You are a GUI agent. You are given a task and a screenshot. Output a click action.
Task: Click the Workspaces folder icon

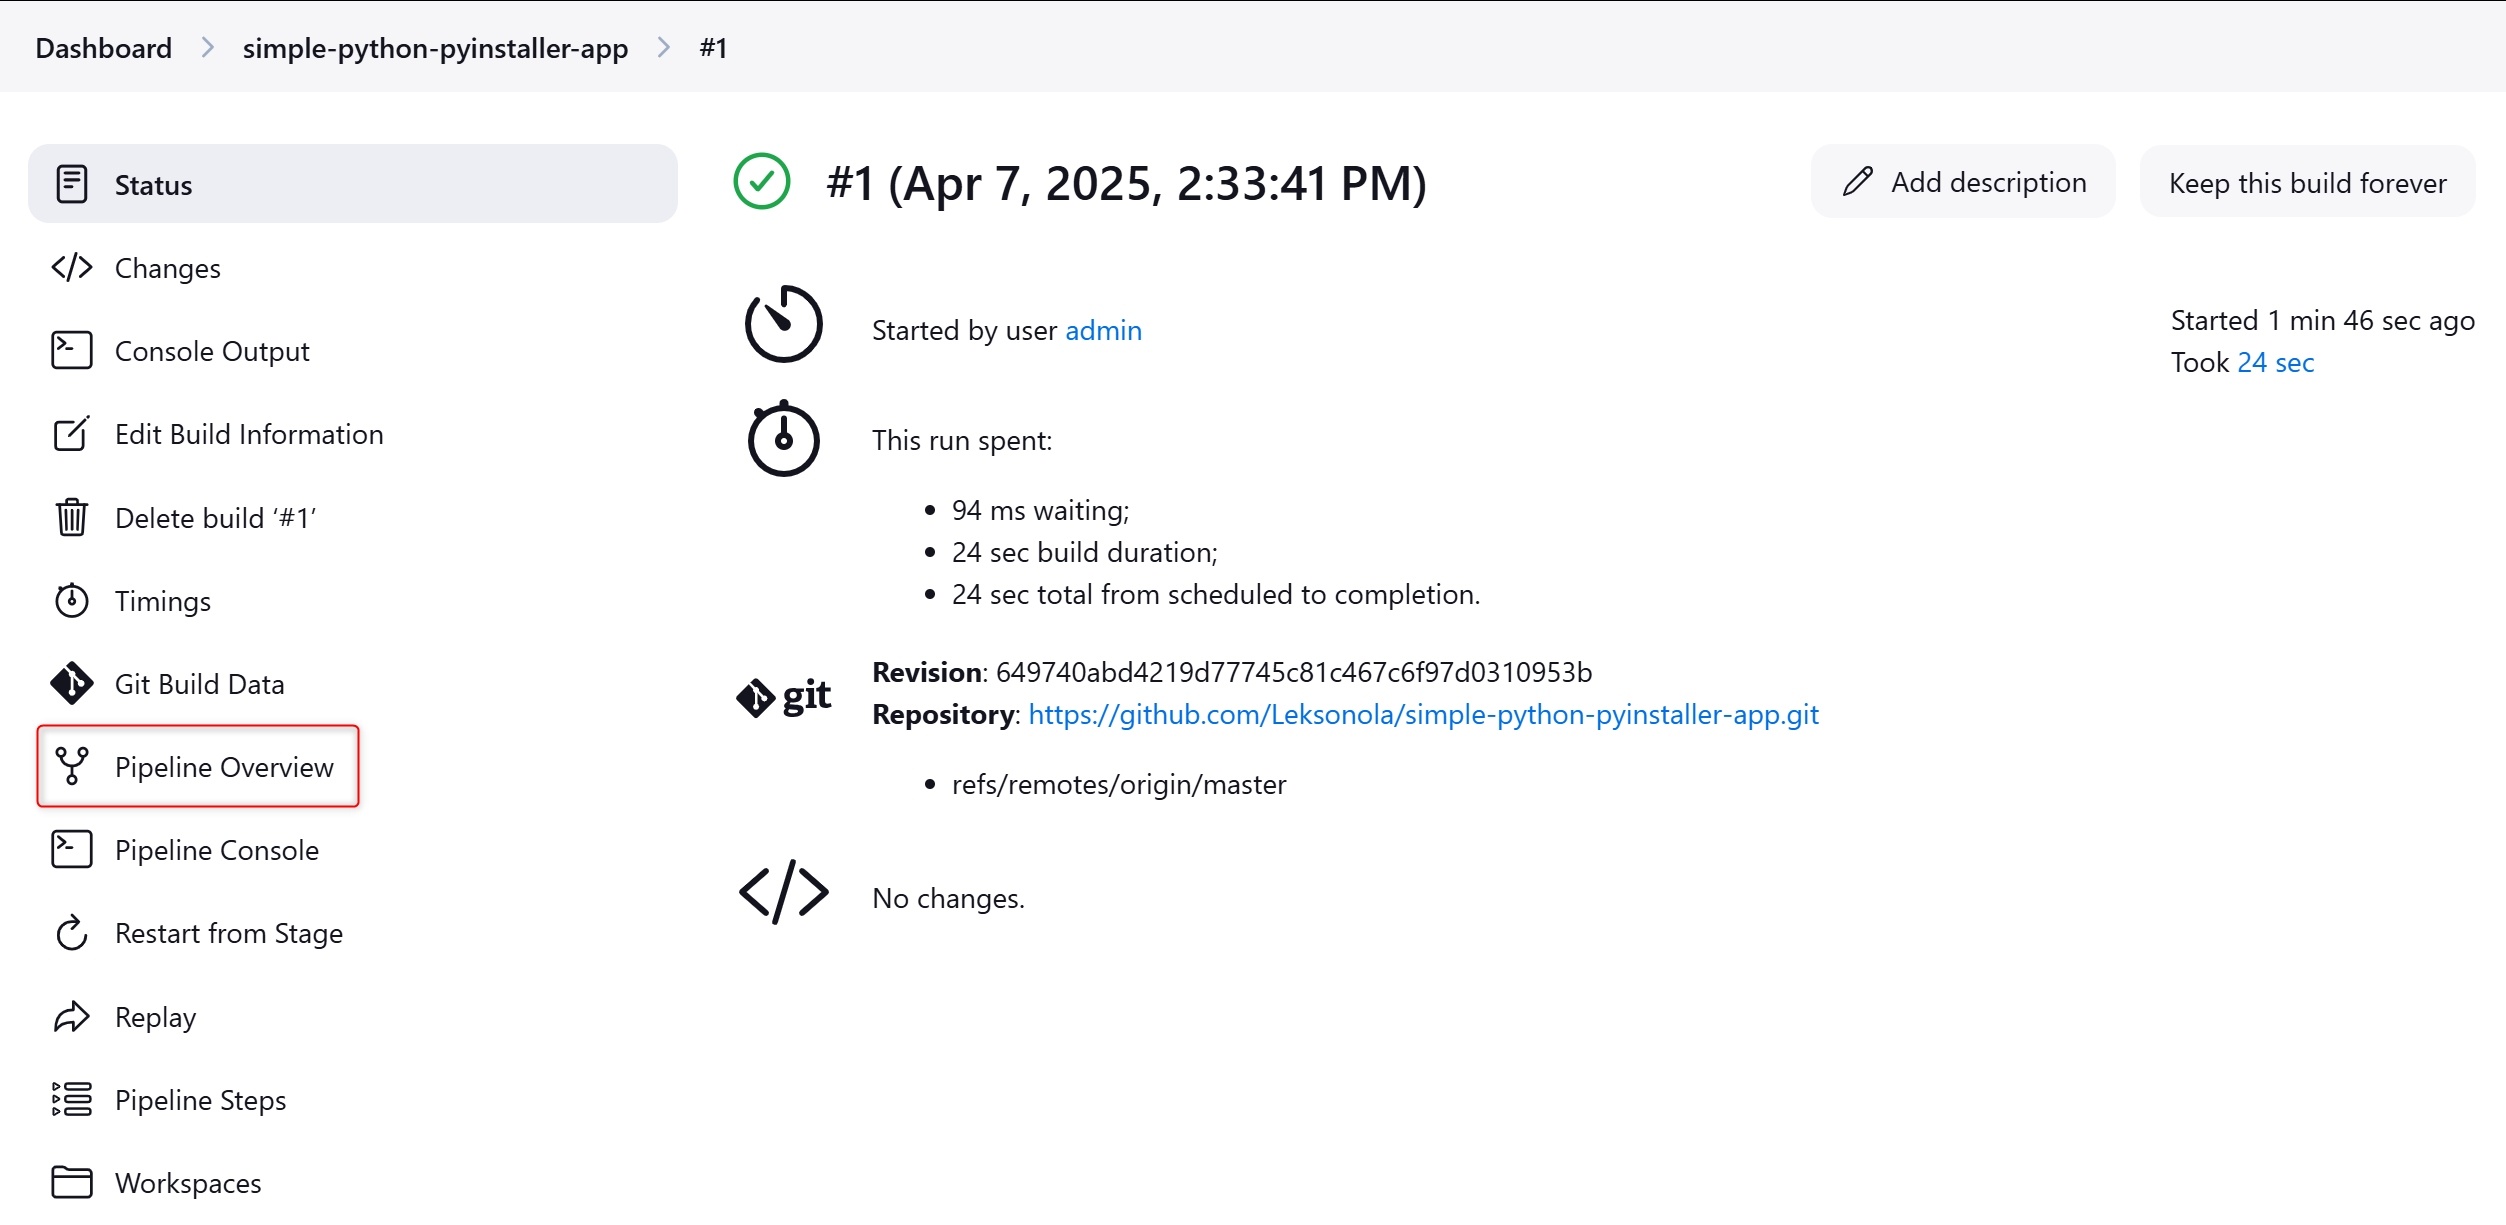(72, 1183)
